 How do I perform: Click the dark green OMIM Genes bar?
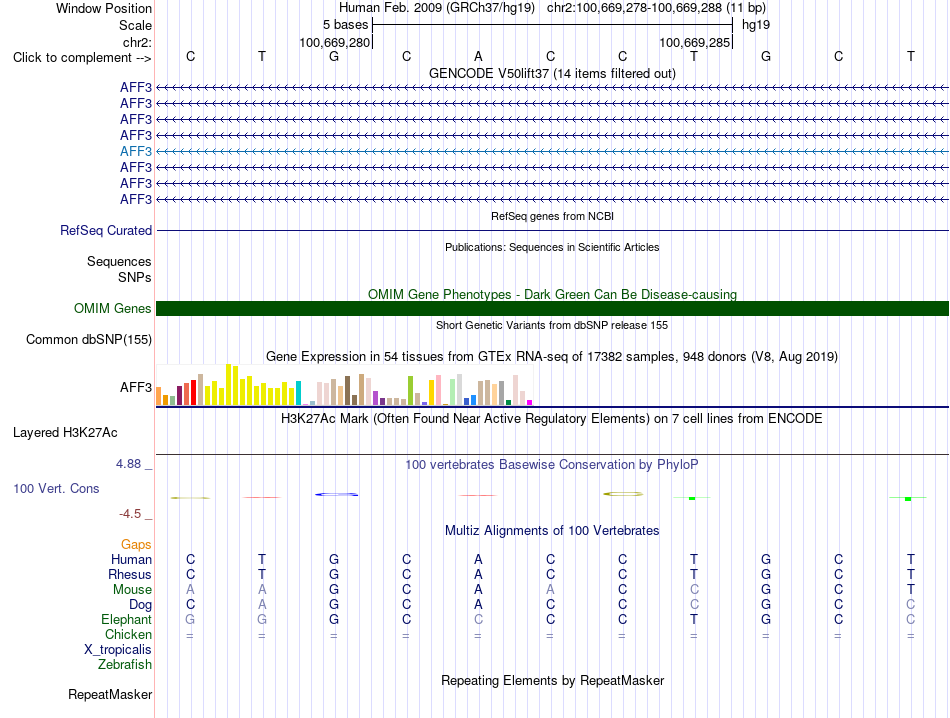(552, 308)
